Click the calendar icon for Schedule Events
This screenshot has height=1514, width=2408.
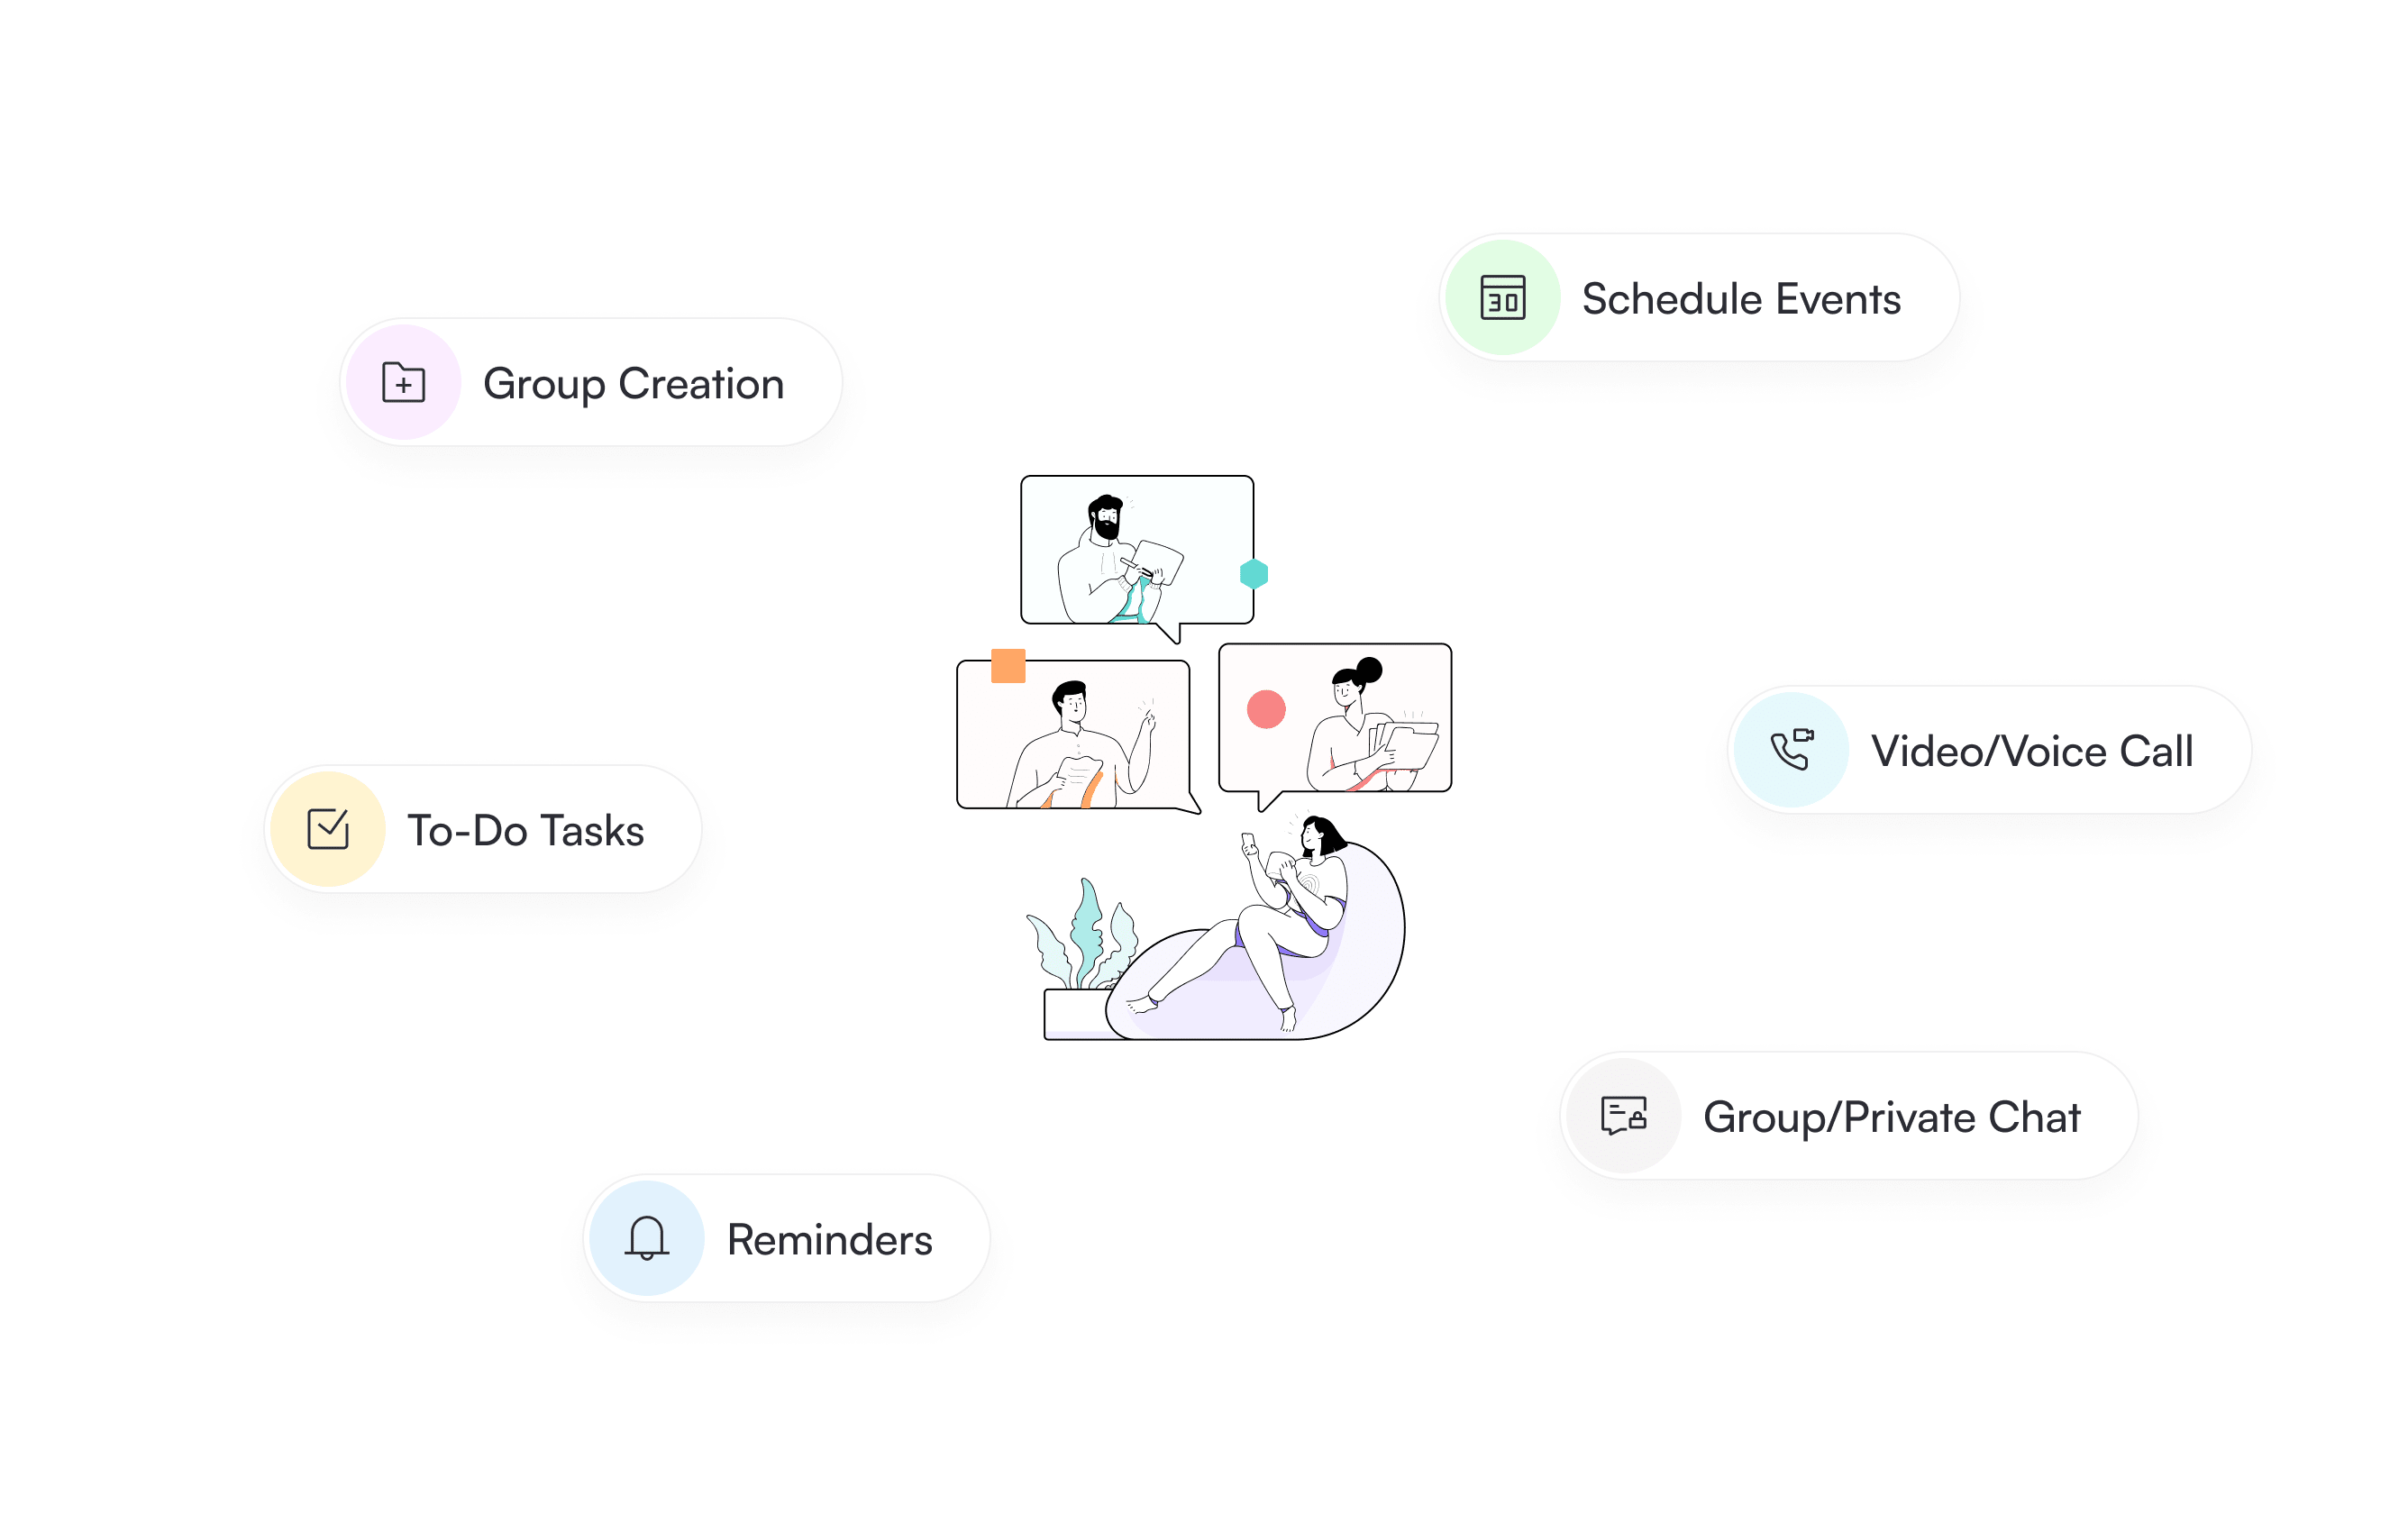point(1502,298)
